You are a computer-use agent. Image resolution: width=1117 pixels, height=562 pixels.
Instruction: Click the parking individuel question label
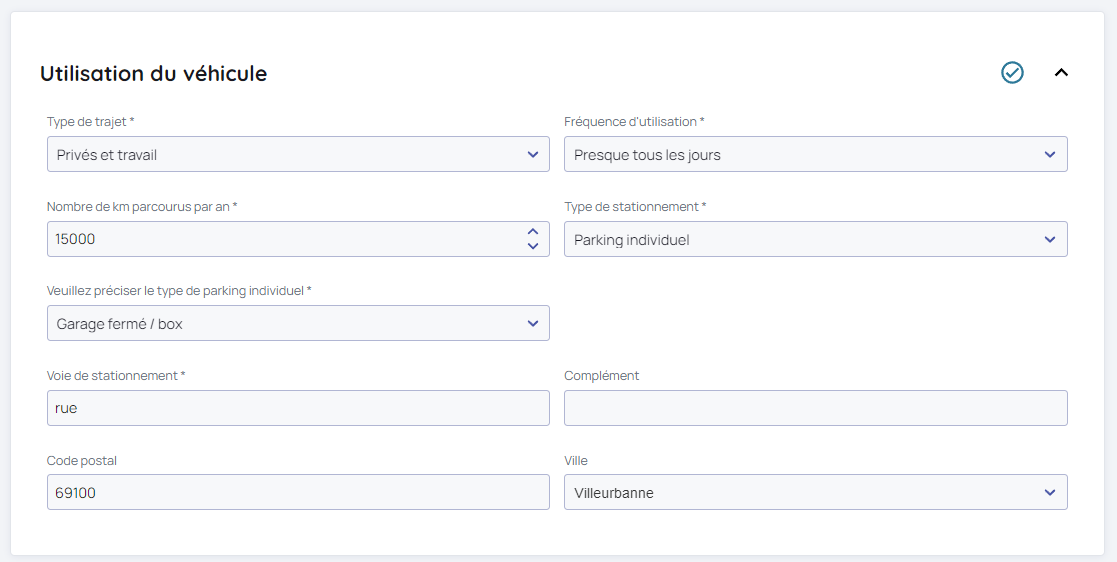[179, 291]
